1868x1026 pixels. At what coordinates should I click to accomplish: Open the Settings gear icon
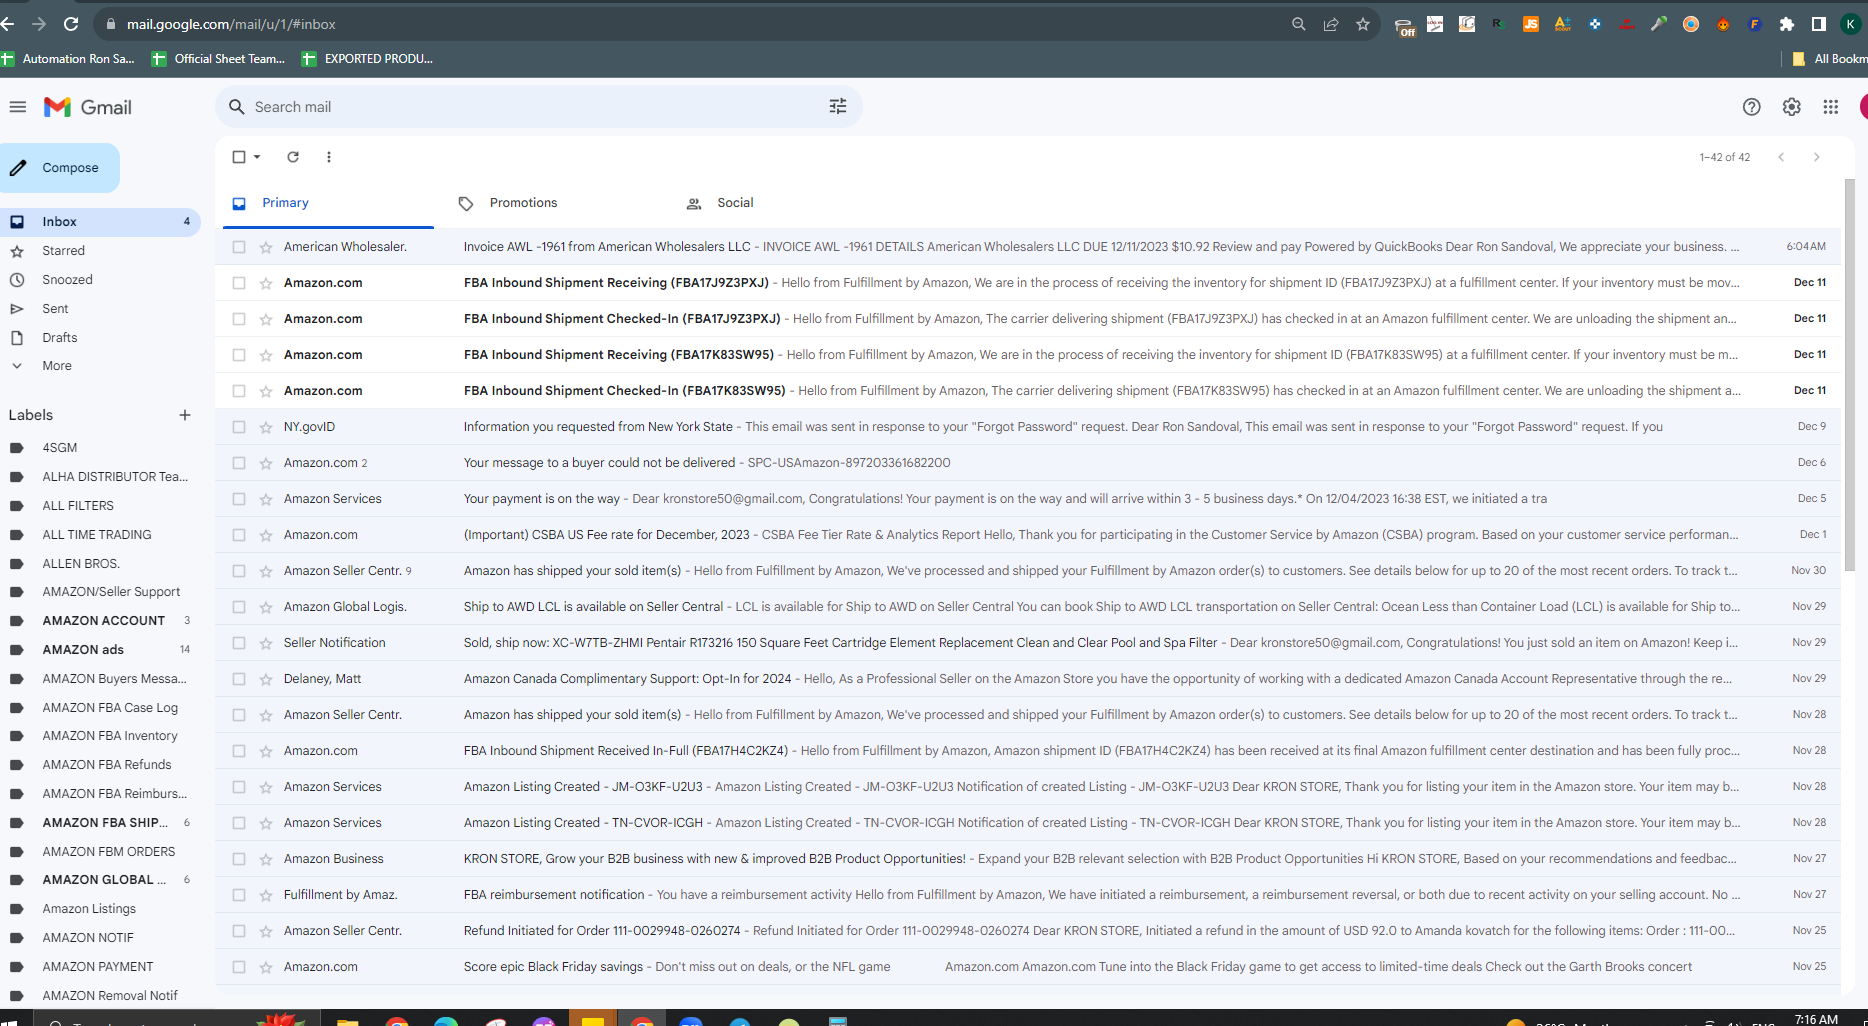(x=1791, y=107)
